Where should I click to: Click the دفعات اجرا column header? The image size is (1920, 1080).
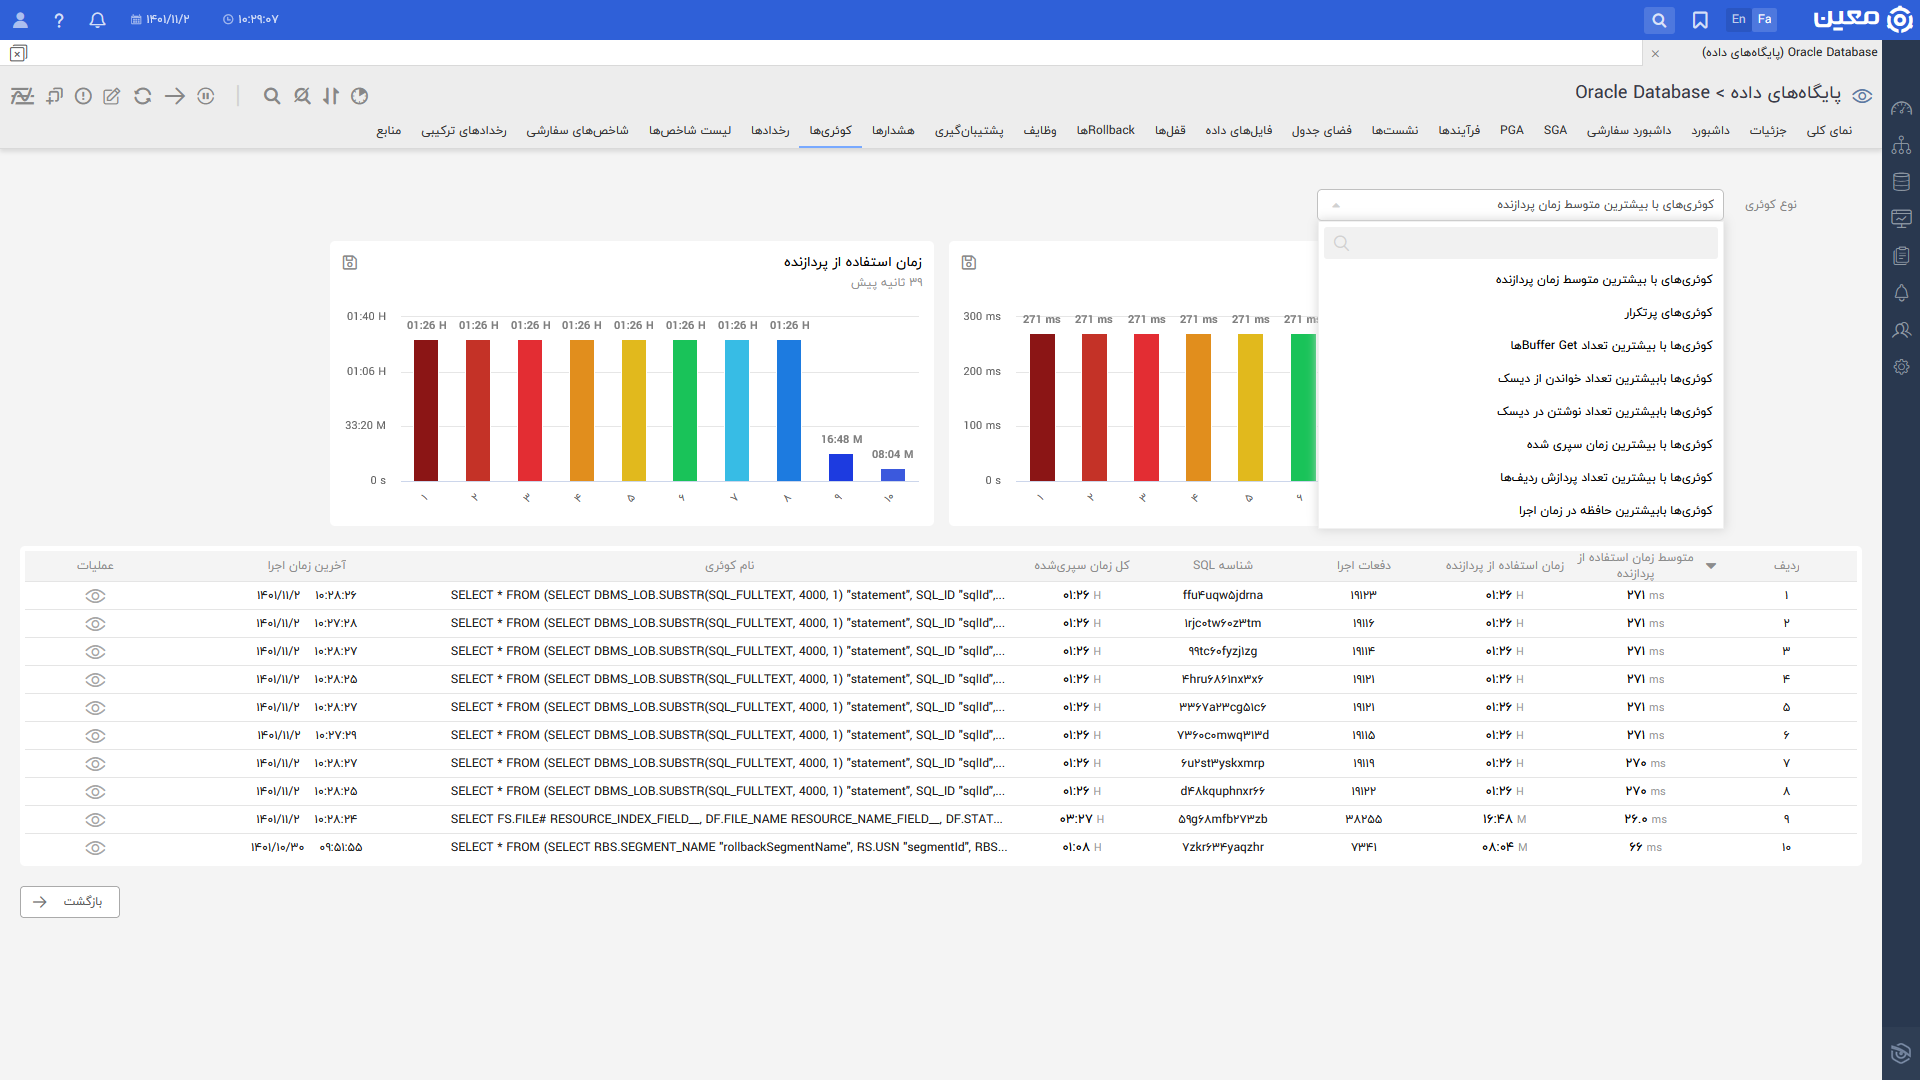click(1364, 566)
